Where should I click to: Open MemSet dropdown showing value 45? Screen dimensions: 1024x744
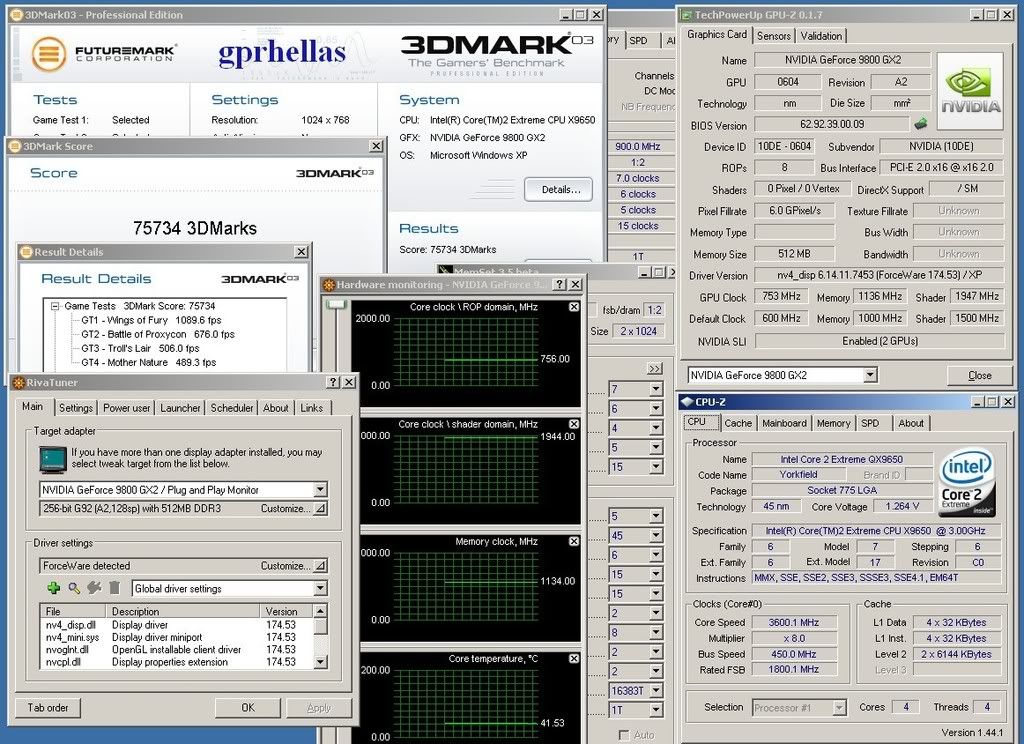tap(656, 536)
